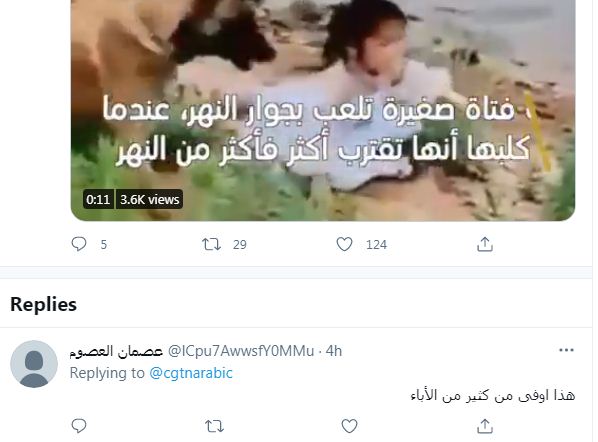
Task: Open the three-dot menu on the reply
Action: coord(566,350)
